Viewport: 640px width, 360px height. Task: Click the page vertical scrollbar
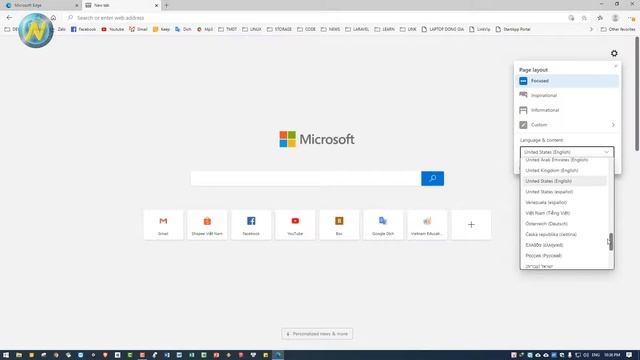(x=636, y=94)
